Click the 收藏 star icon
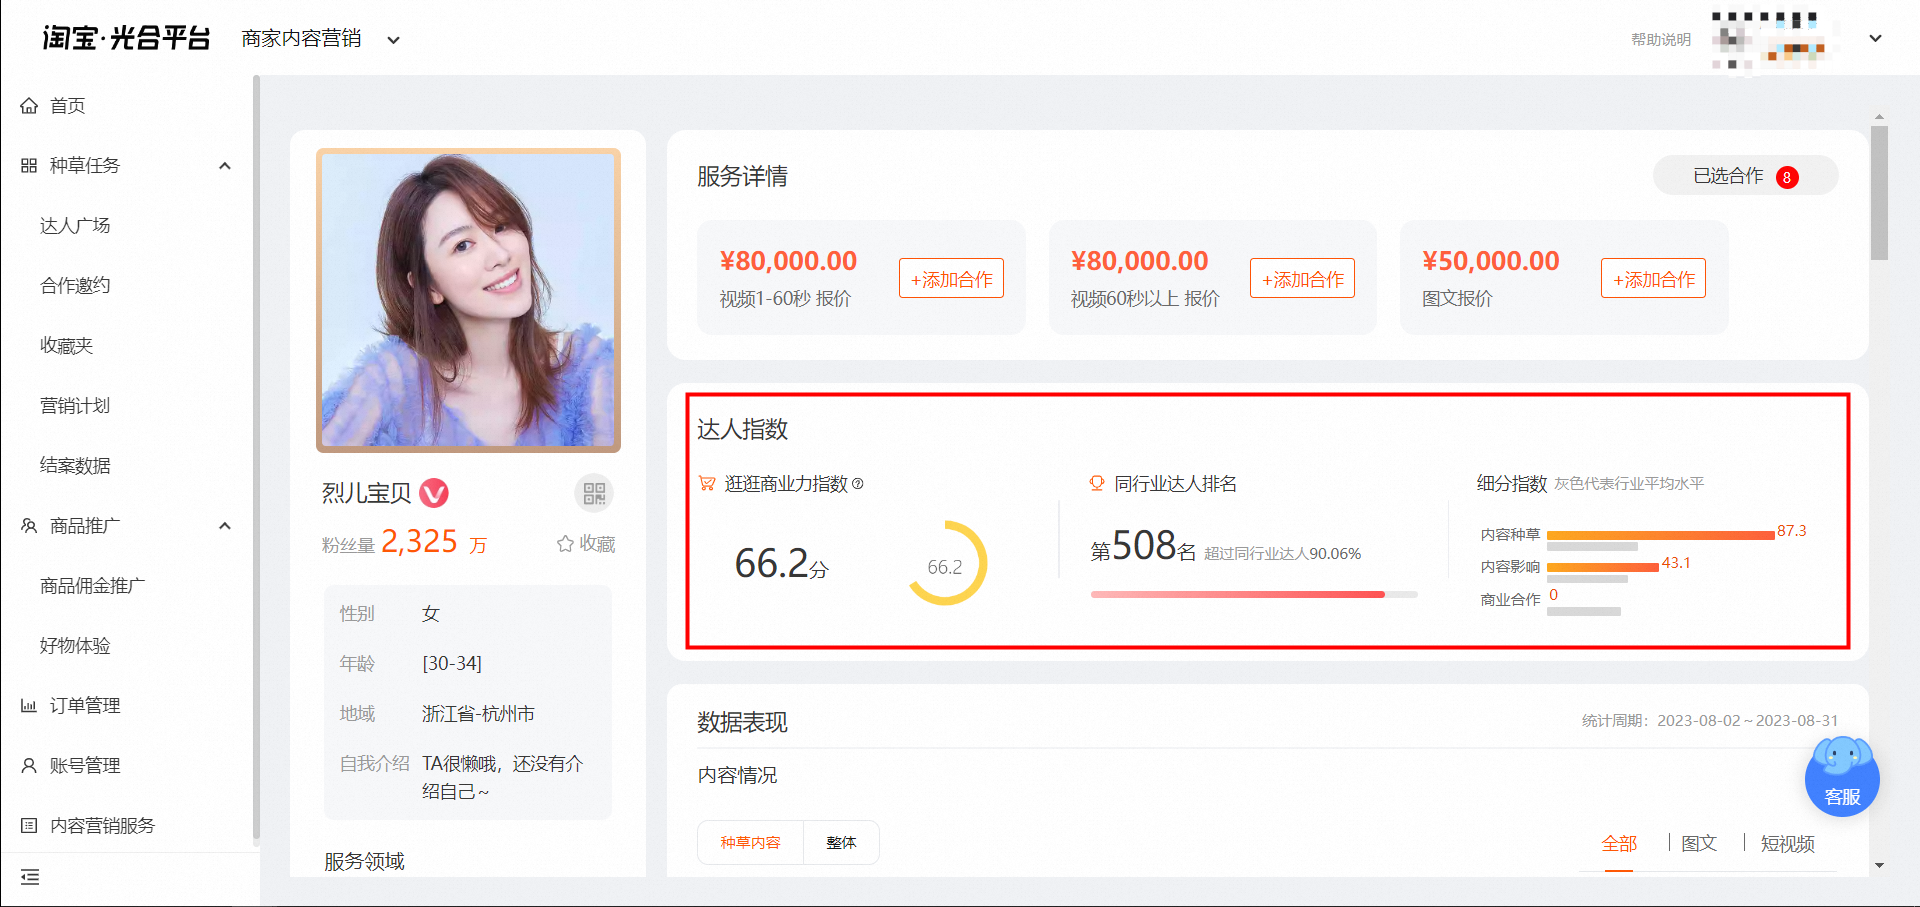The image size is (1920, 907). click(x=565, y=544)
